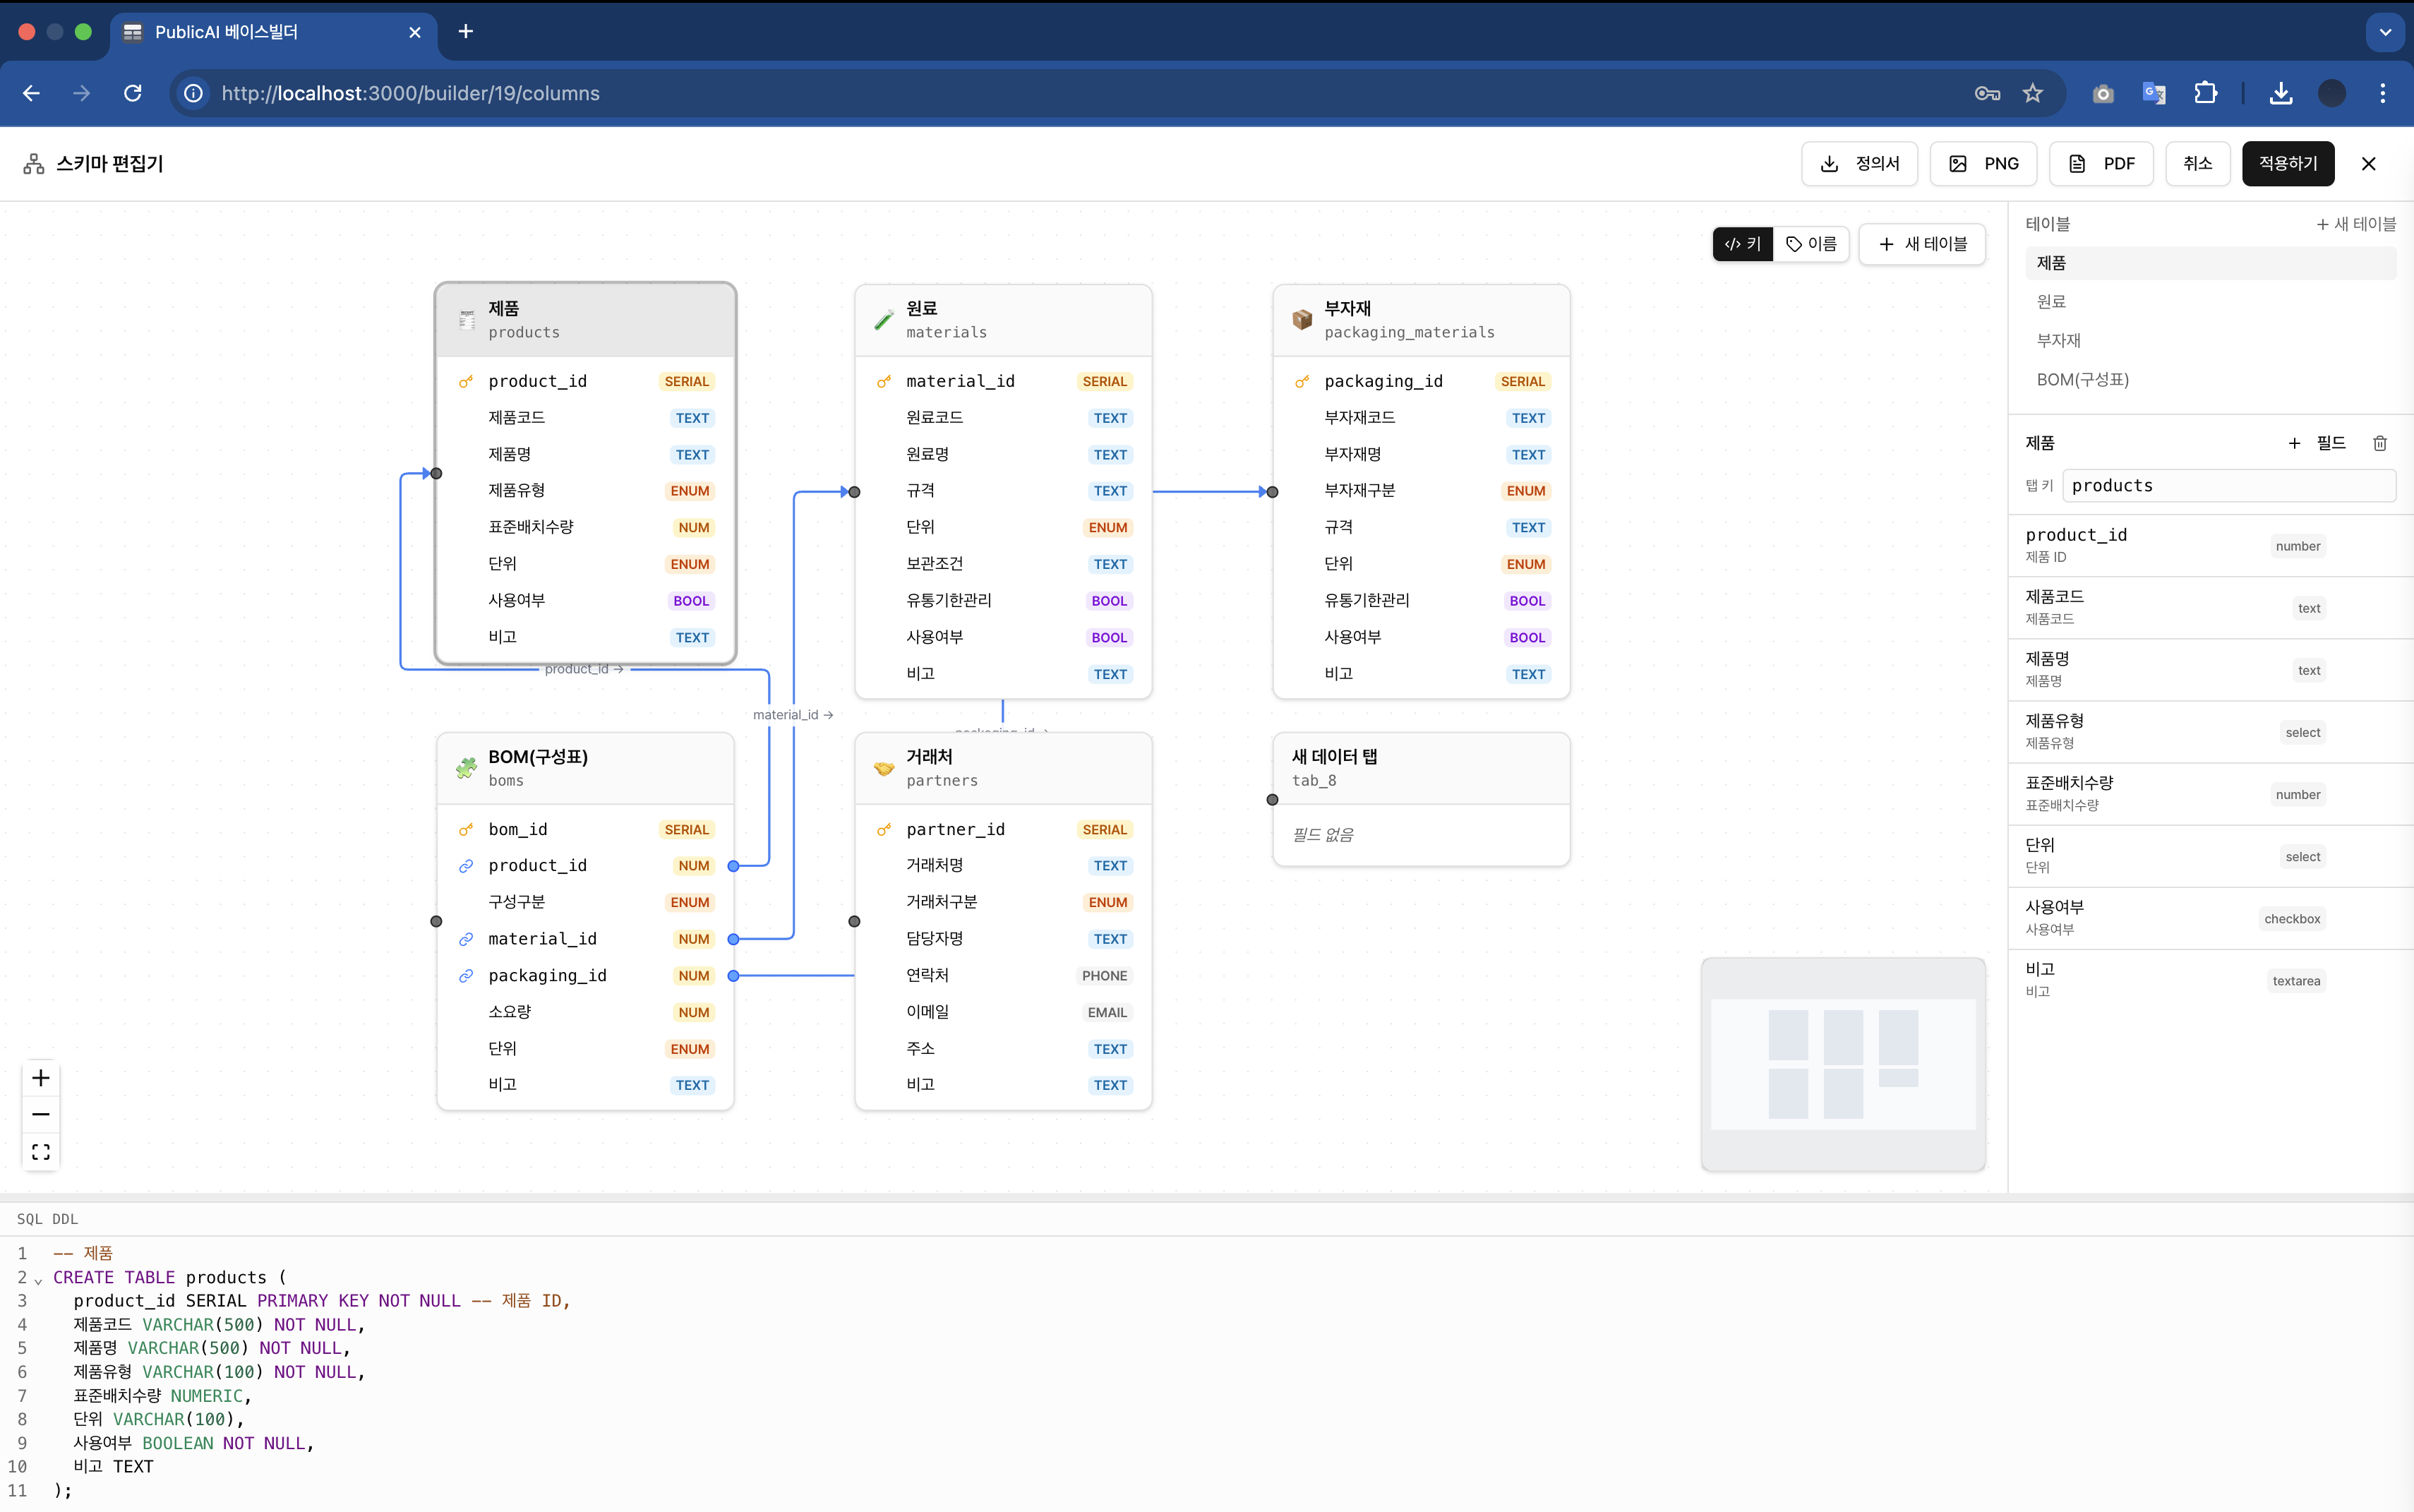The height and width of the screenshot is (1512, 2414).
Task: Switch the display mode to 이름
Action: click(x=1811, y=244)
